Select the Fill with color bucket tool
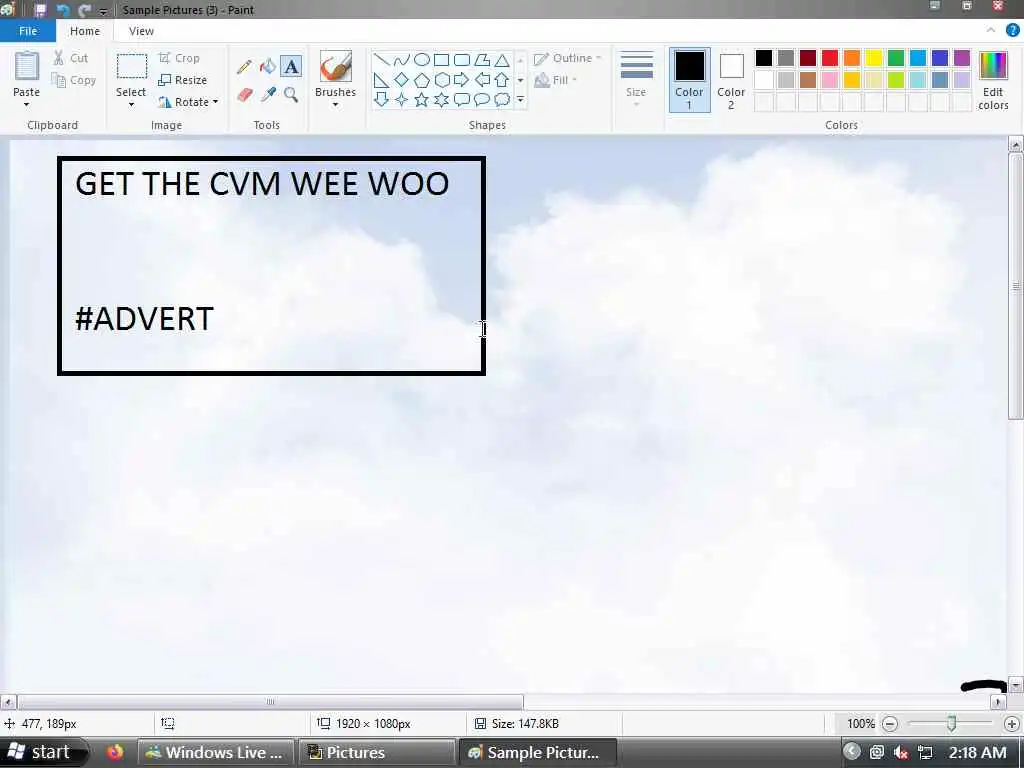Image resolution: width=1024 pixels, height=768 pixels. pos(268,67)
